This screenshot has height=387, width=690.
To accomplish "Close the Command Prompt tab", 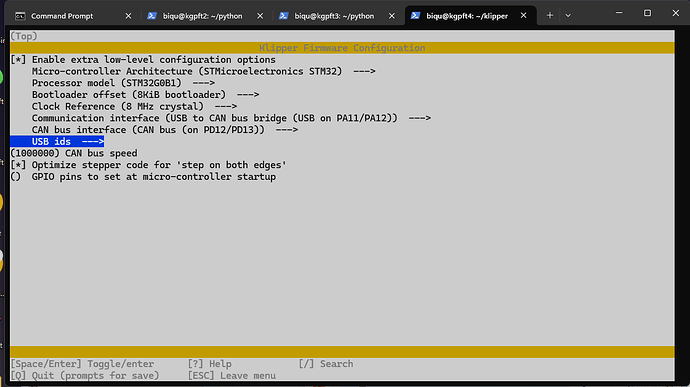I will coord(128,16).
